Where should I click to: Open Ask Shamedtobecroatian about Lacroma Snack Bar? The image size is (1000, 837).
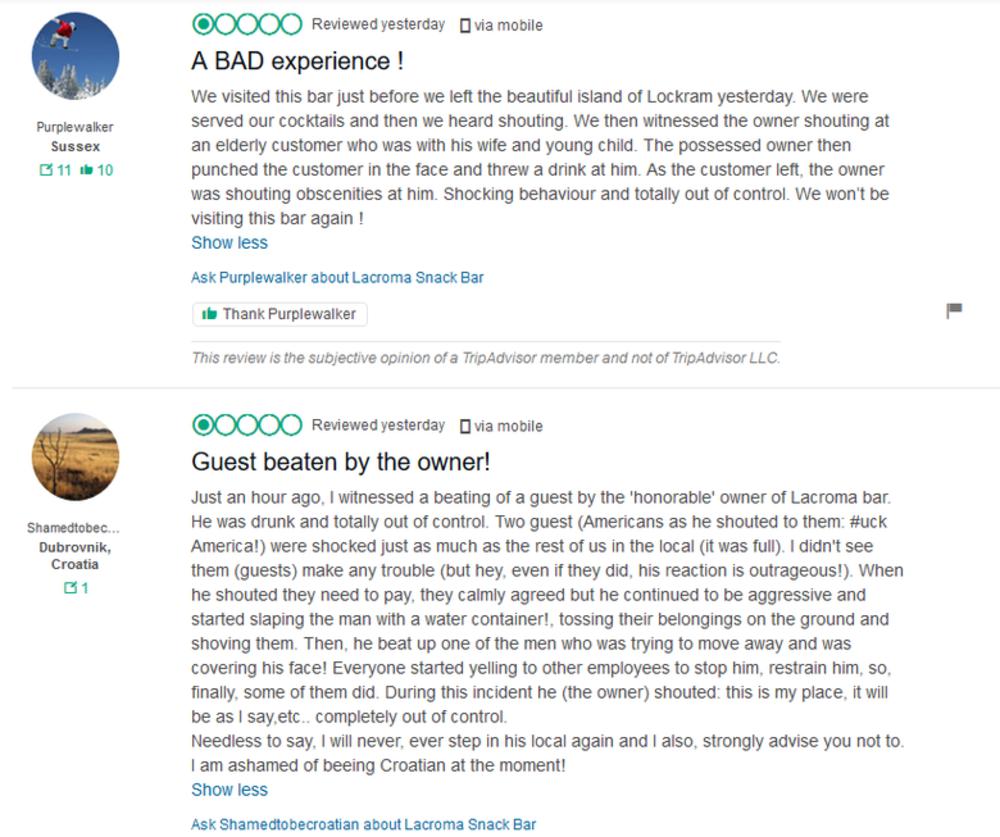coord(363,824)
